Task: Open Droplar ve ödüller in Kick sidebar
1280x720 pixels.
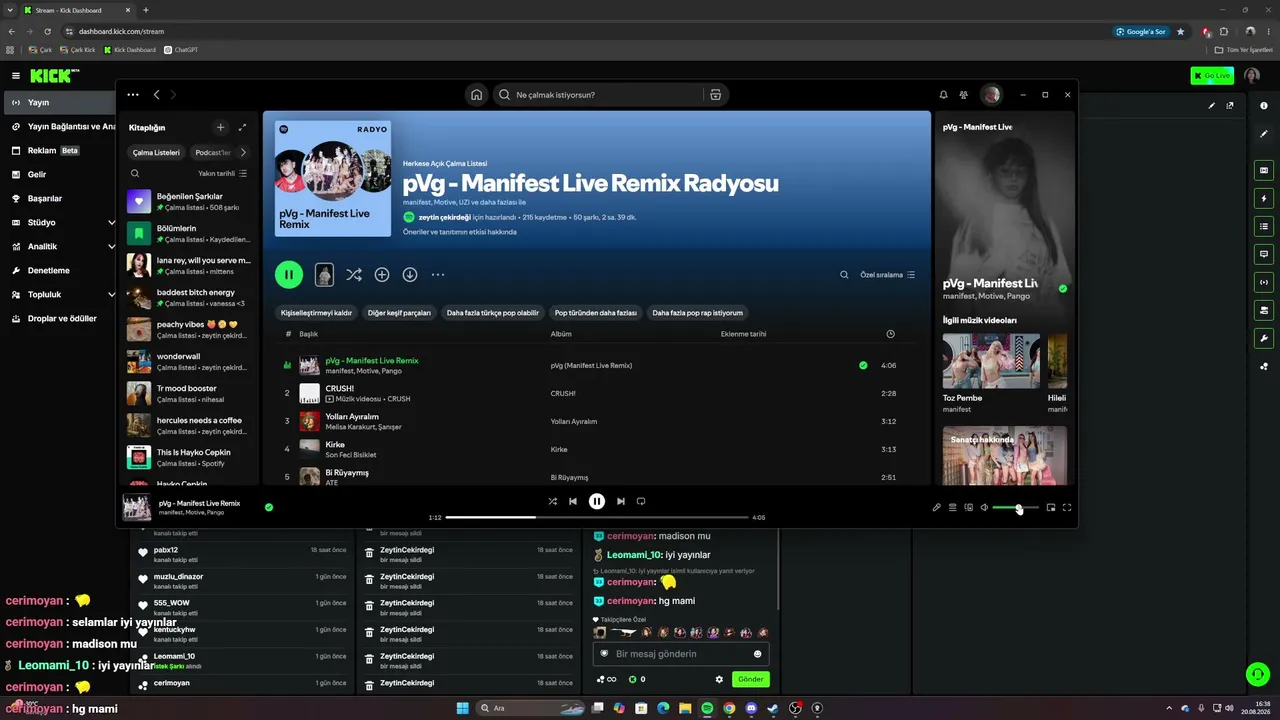Action: pos(64,319)
